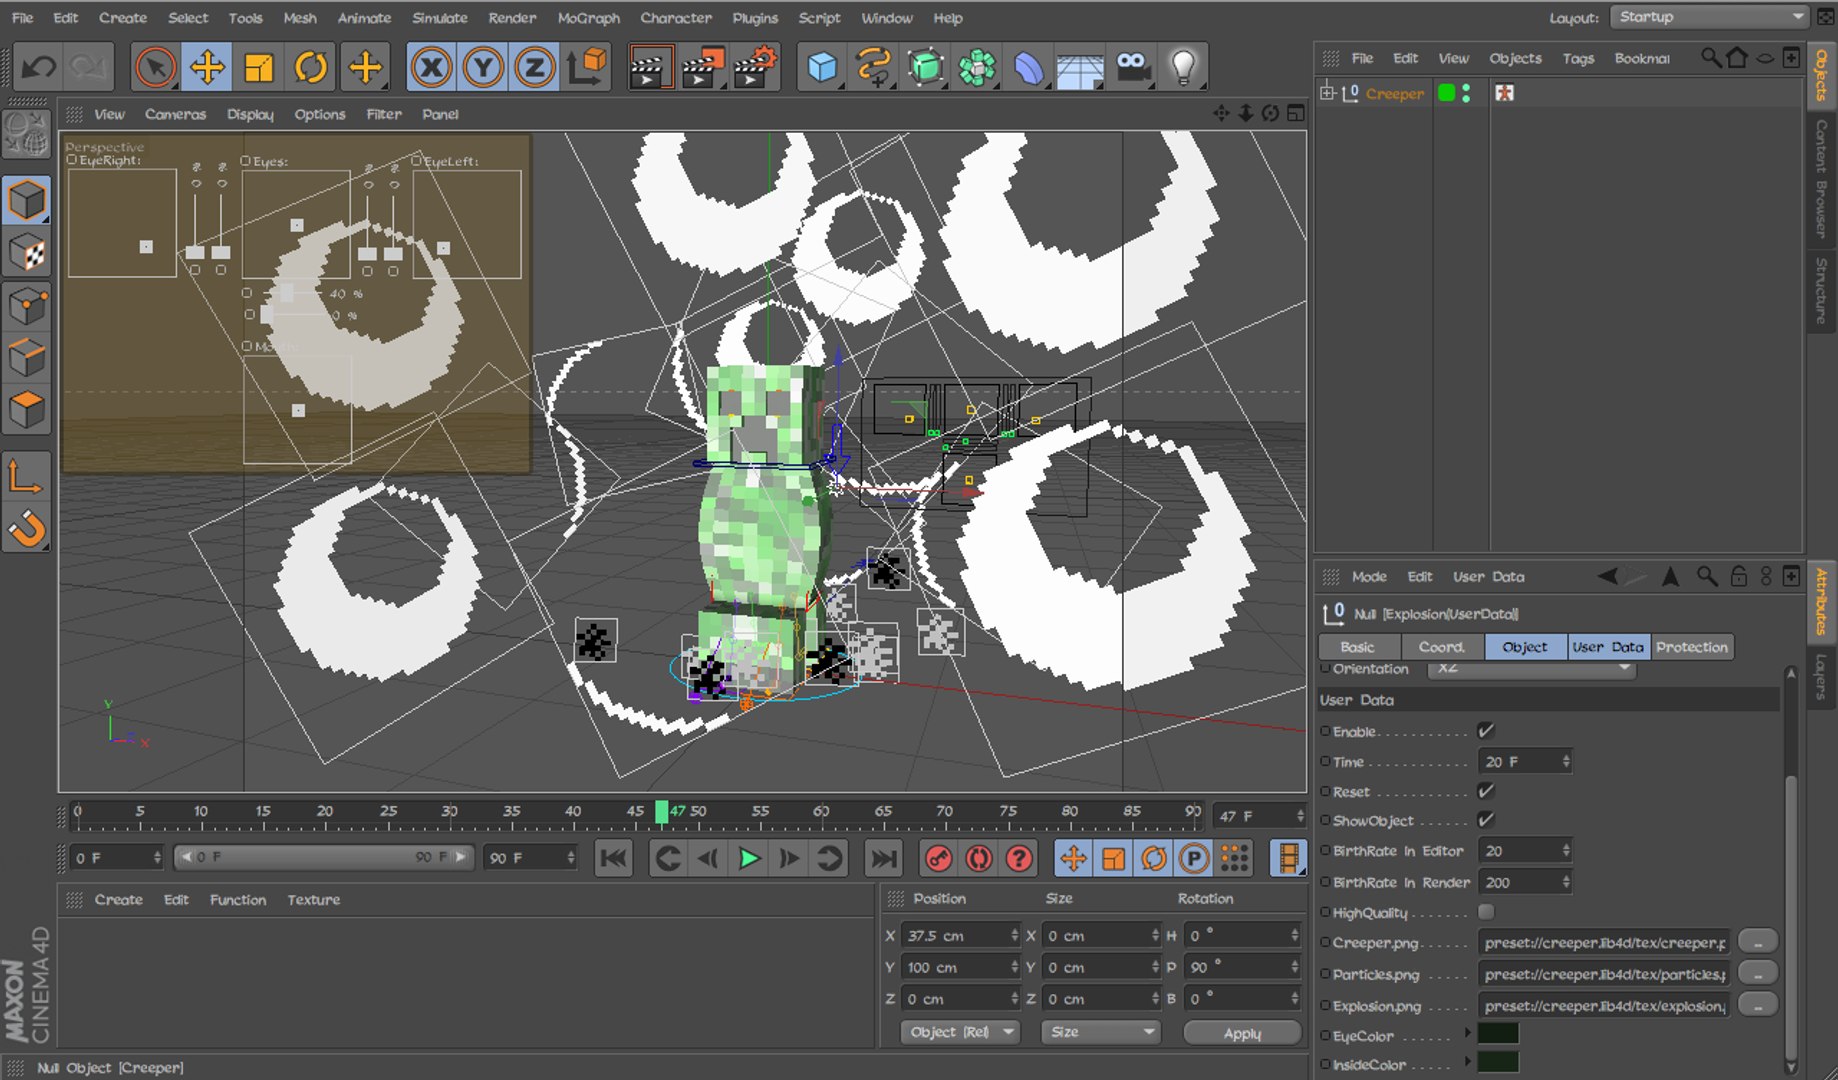Open Edit Render Settings icon

(x=755, y=68)
